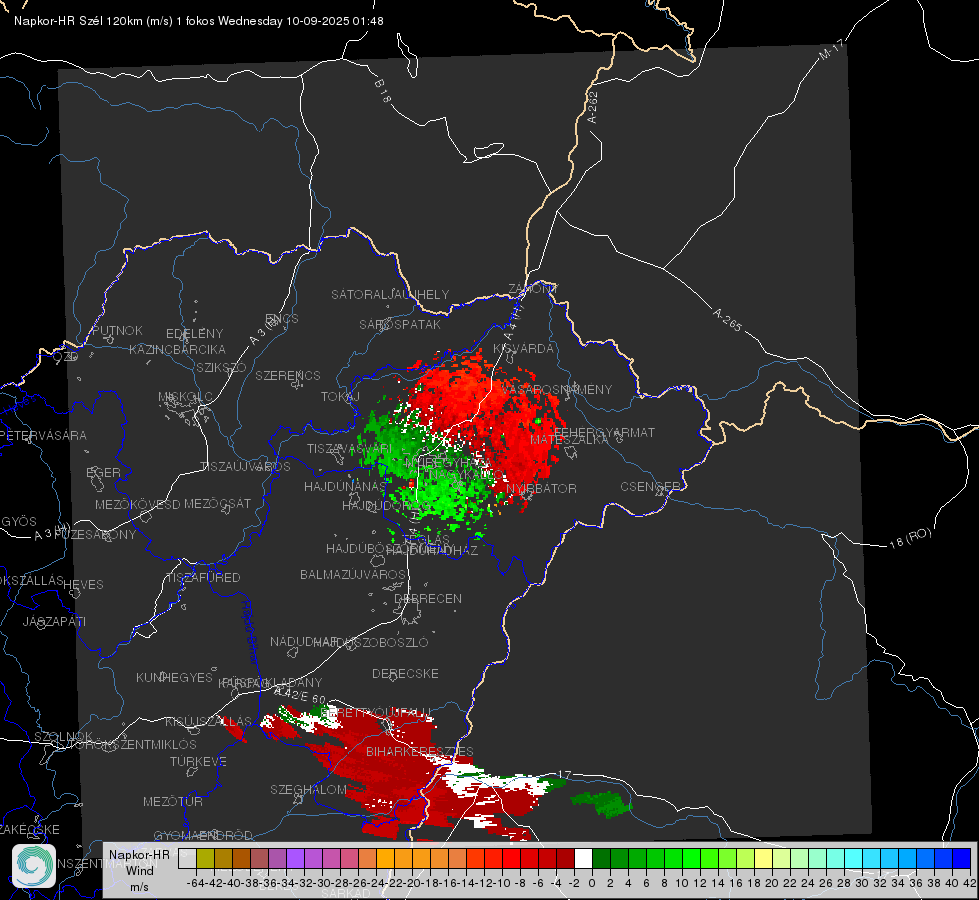Click the swirl logo icon
The image size is (979, 900).
coord(34,866)
